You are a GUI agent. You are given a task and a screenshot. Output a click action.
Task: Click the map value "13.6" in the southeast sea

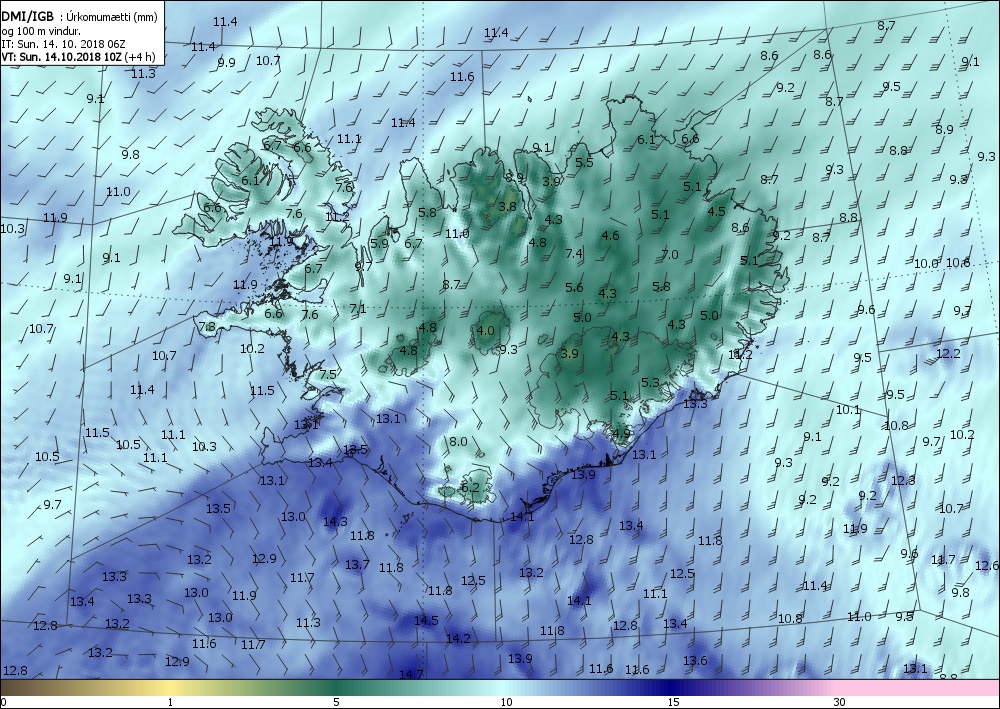695,661
